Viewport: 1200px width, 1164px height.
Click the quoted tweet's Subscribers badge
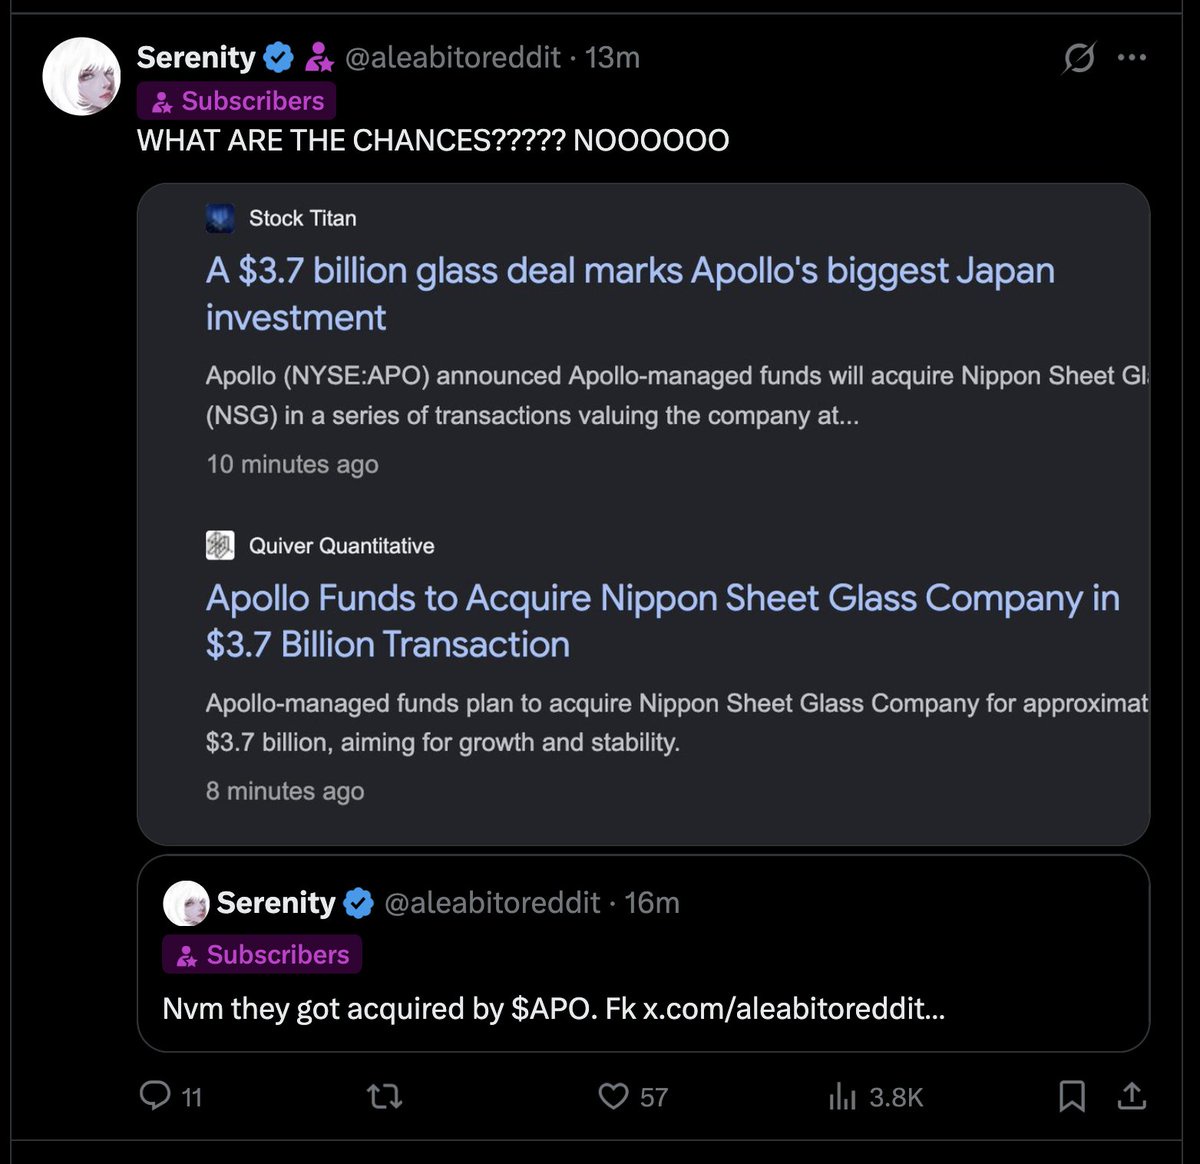click(262, 955)
